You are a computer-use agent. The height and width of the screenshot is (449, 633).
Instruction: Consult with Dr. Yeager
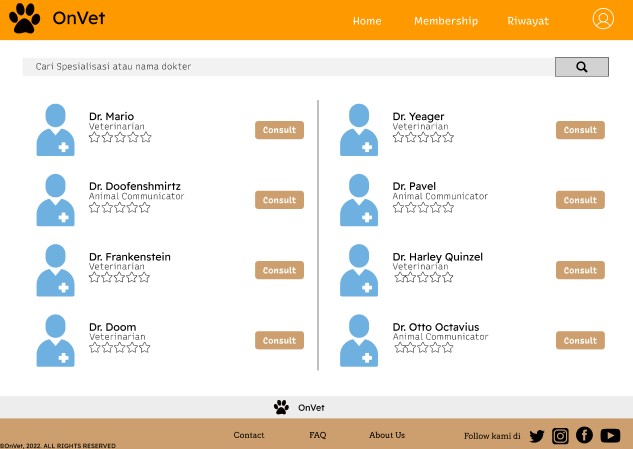(580, 130)
